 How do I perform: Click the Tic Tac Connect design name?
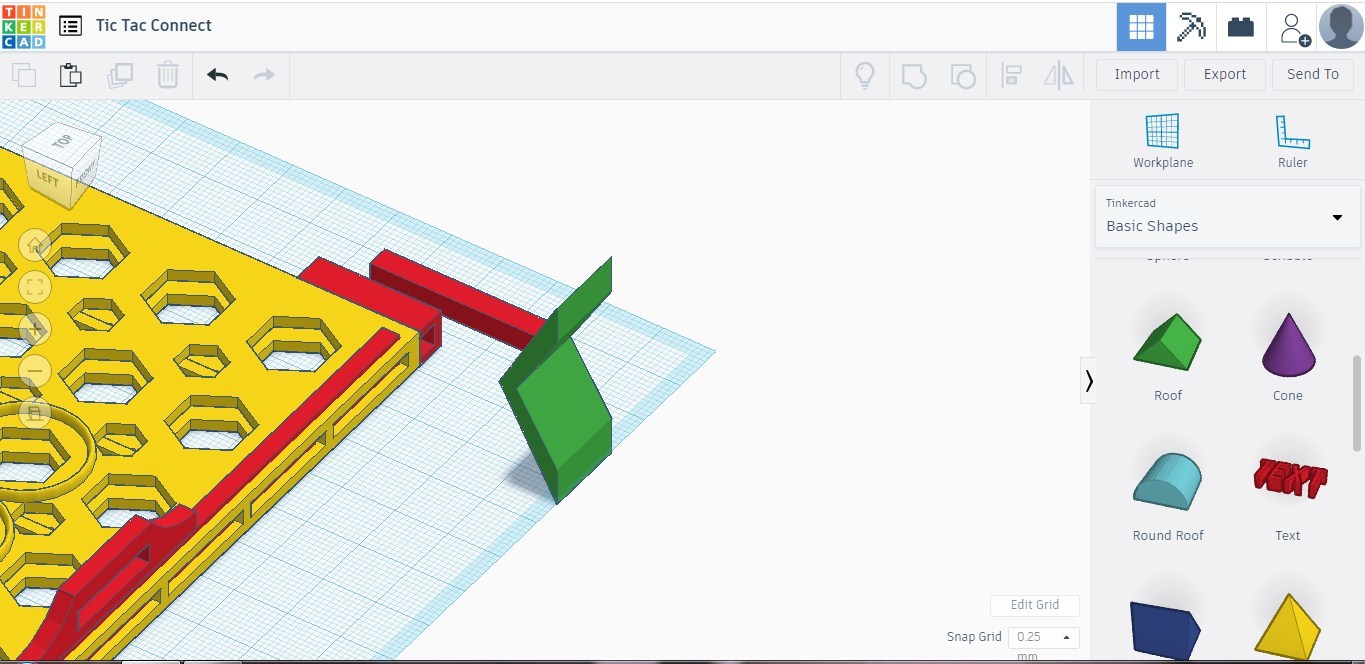point(154,26)
